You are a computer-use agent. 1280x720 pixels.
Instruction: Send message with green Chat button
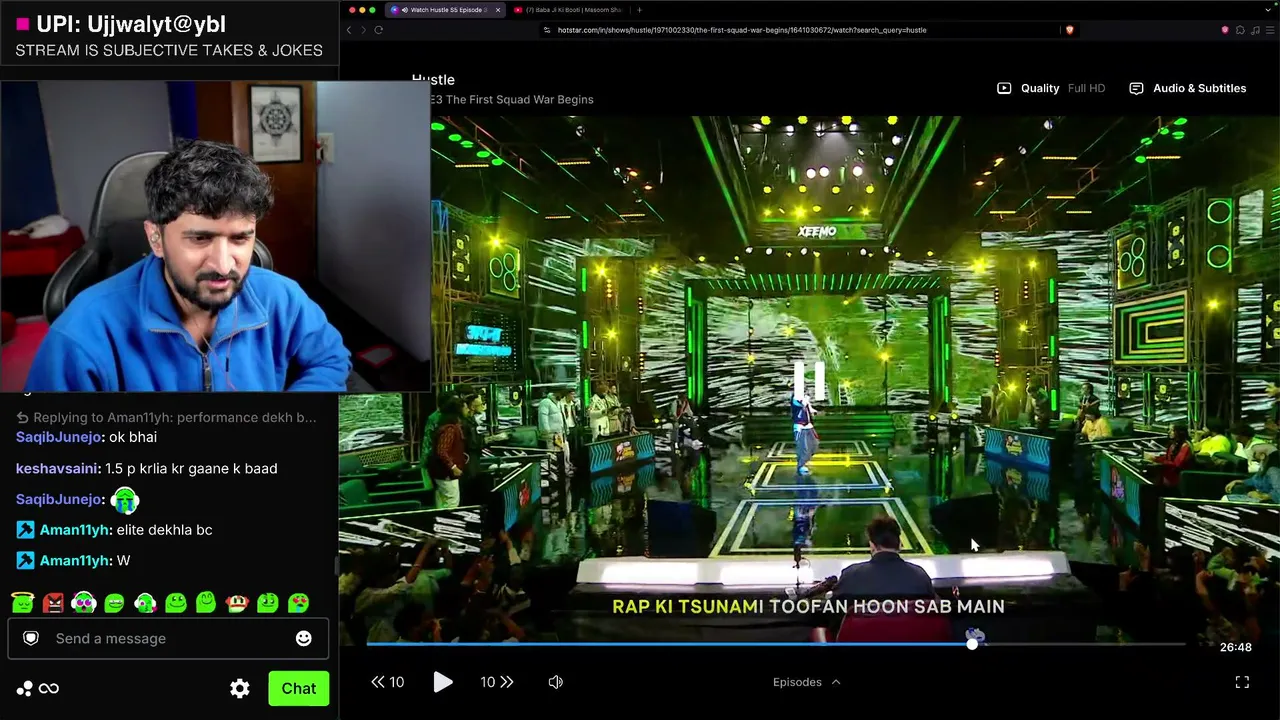pyautogui.click(x=298, y=688)
